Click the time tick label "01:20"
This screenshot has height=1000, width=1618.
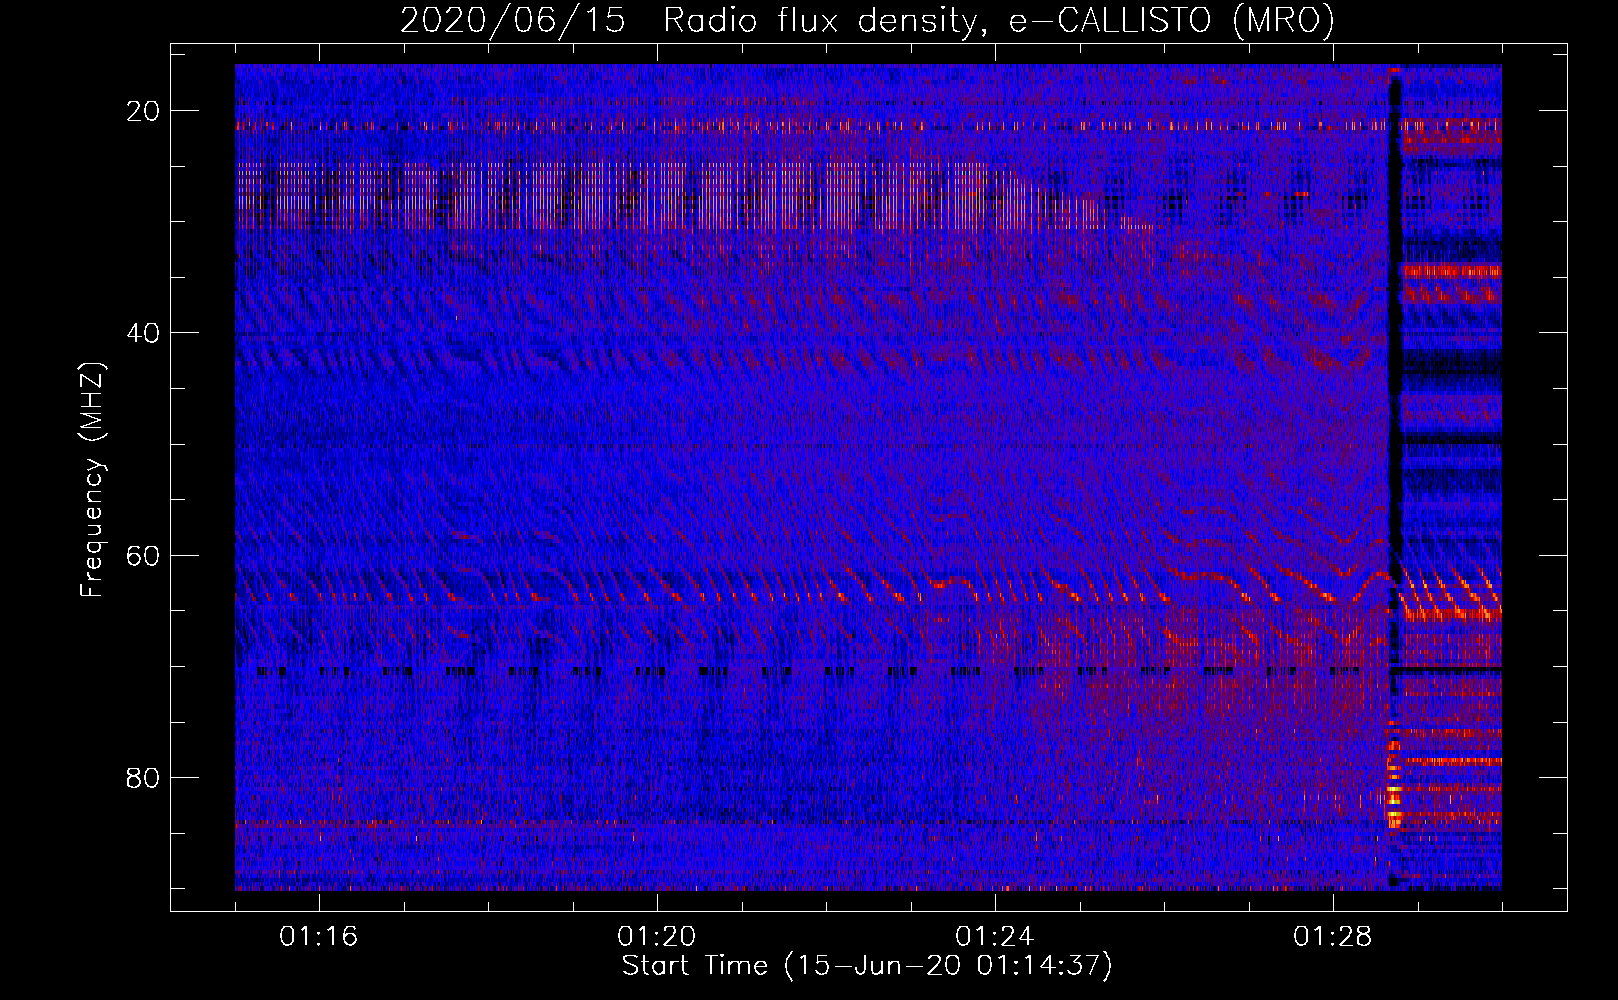point(657,936)
